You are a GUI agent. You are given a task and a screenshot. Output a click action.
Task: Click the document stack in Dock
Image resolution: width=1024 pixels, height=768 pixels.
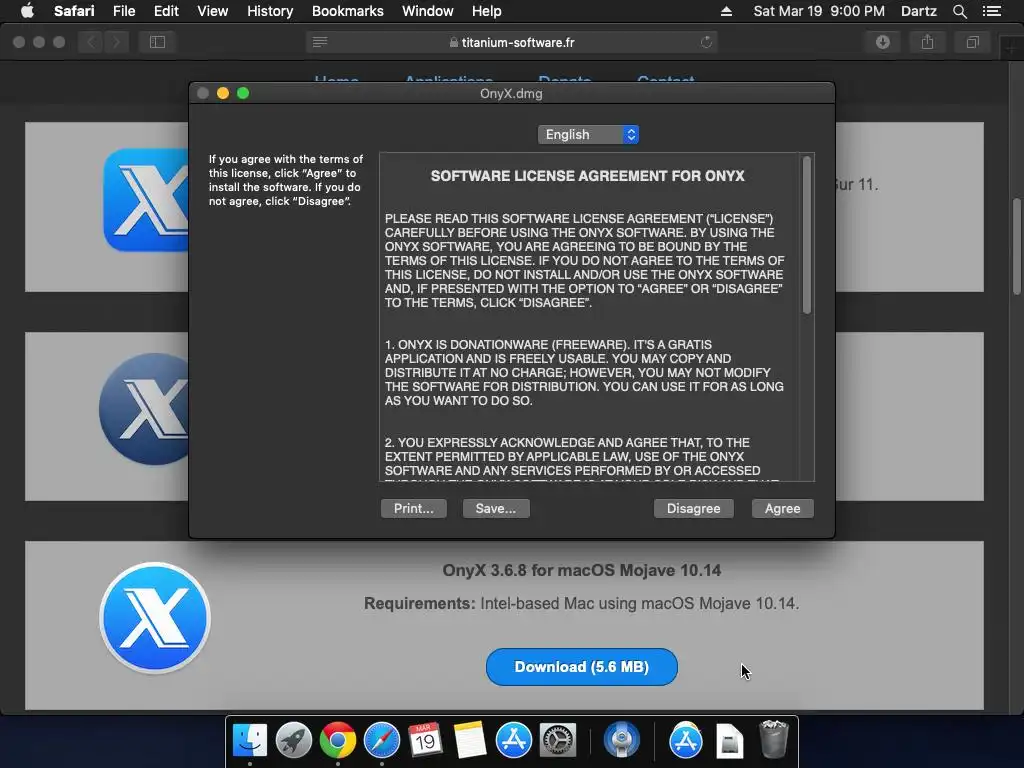pos(729,741)
